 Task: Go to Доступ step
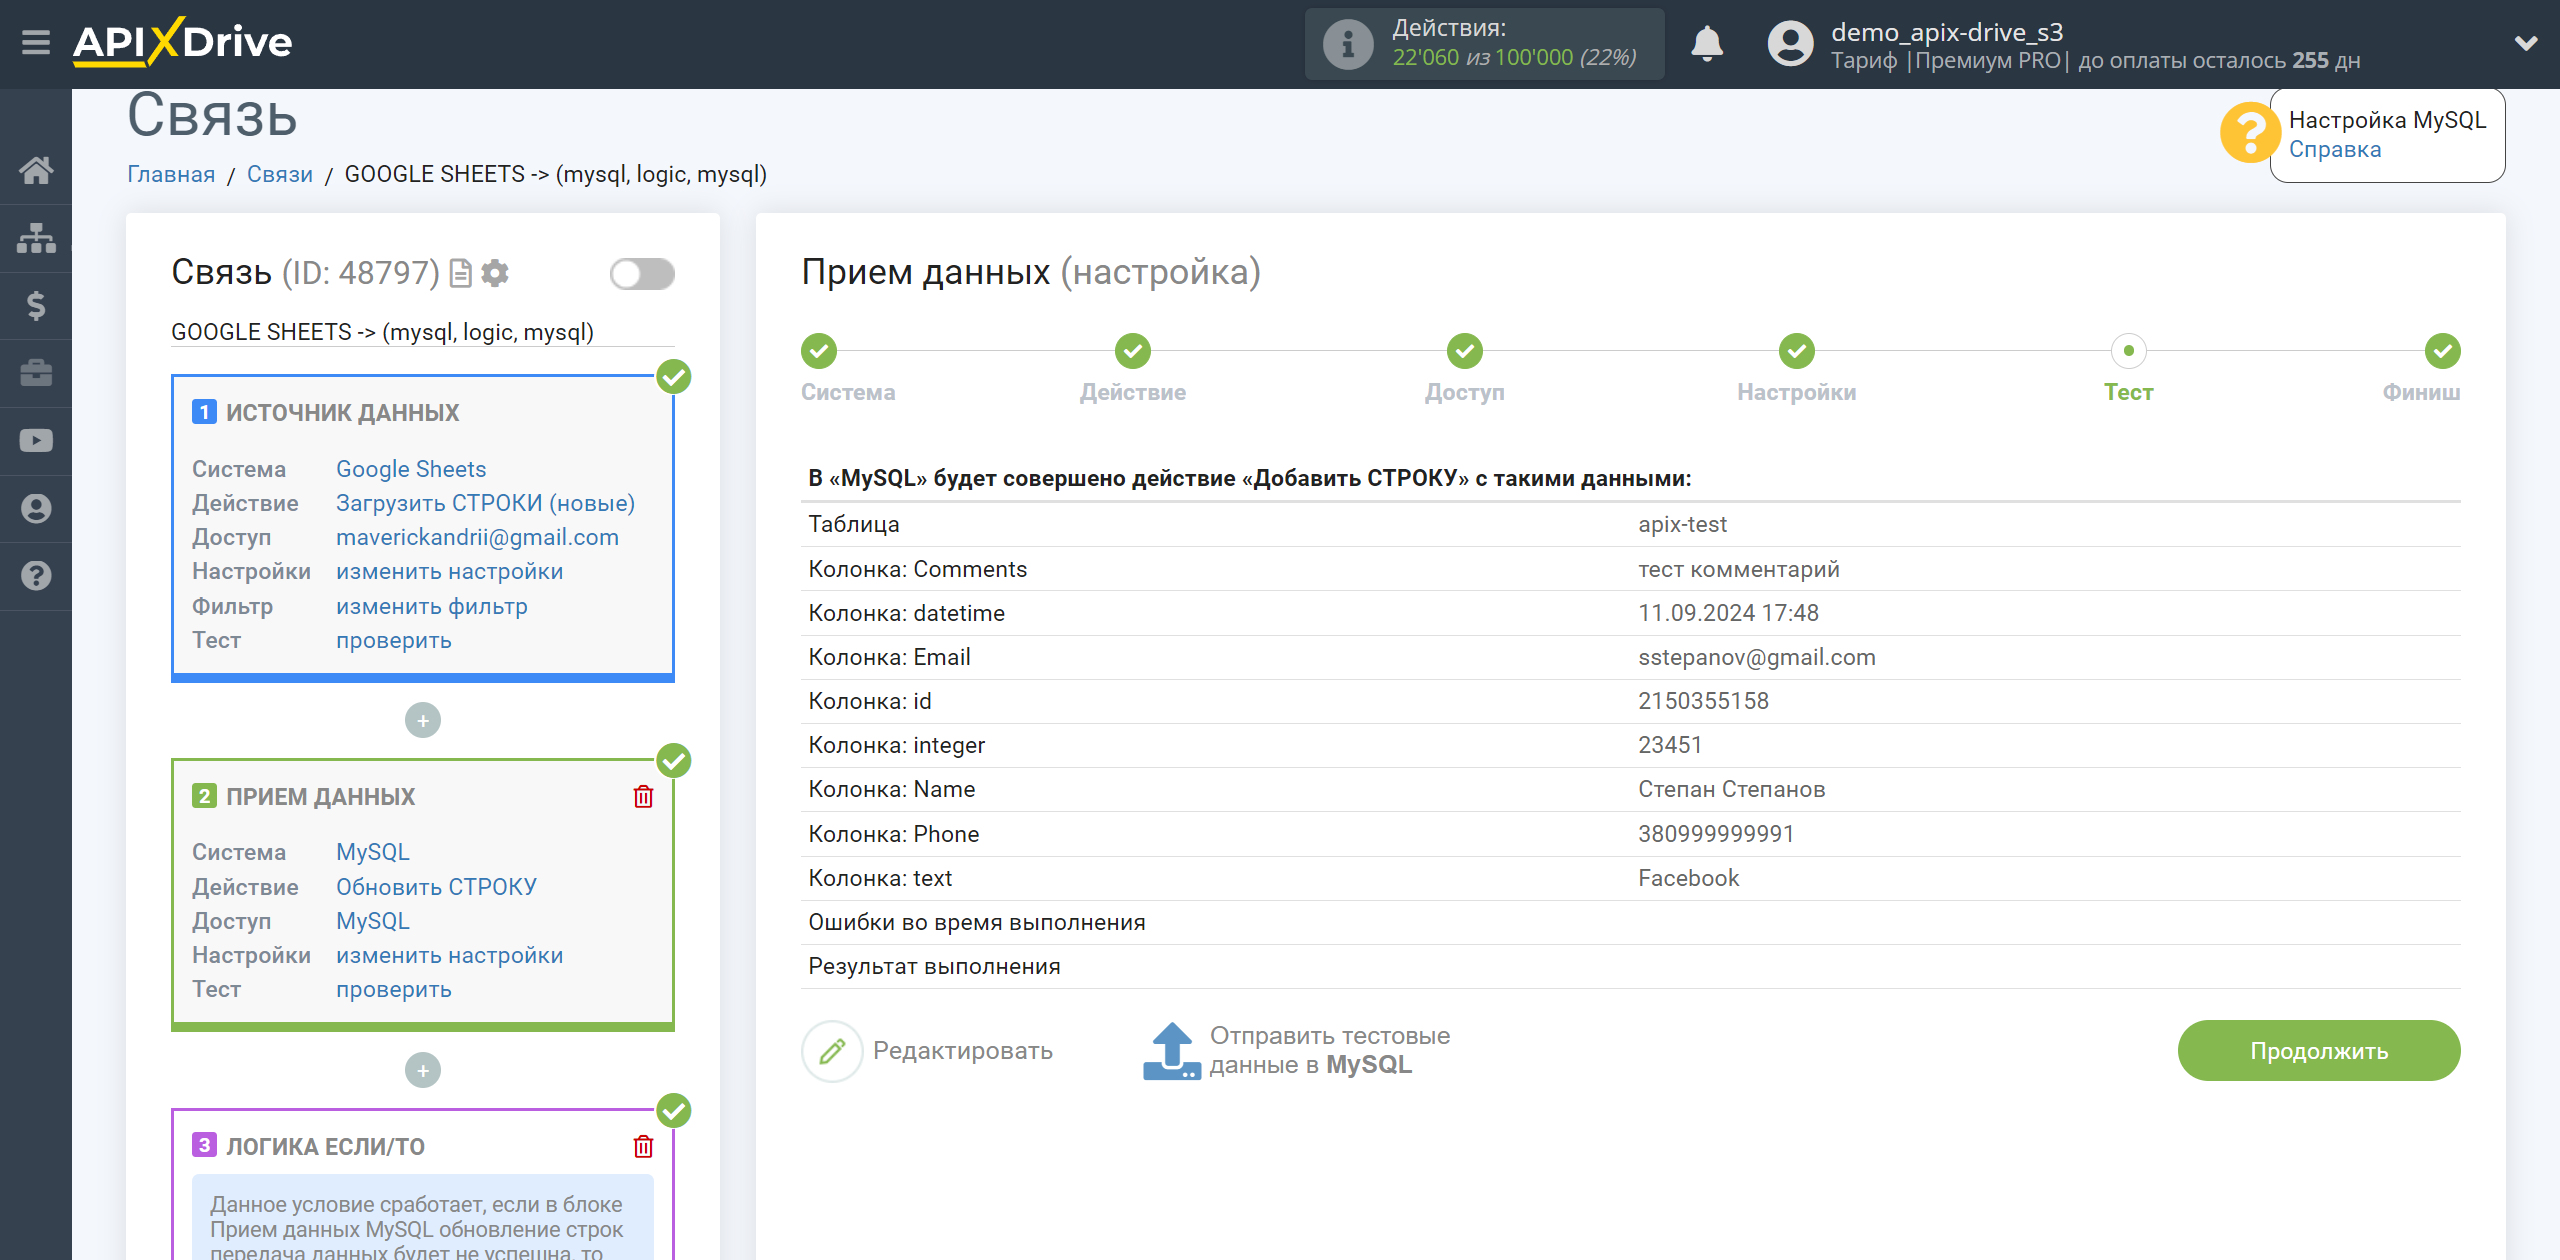coord(1465,351)
